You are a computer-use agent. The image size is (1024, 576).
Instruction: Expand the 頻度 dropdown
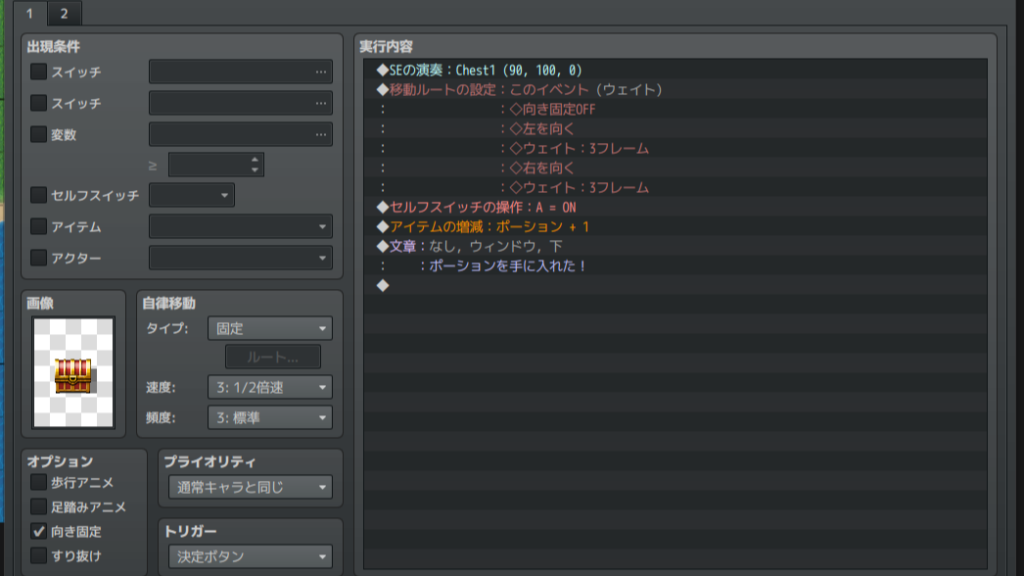pos(270,418)
